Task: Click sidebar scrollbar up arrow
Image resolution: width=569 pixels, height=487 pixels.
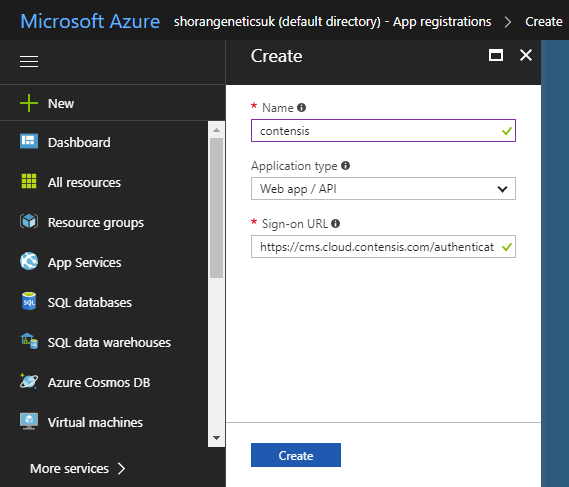Action: click(217, 130)
